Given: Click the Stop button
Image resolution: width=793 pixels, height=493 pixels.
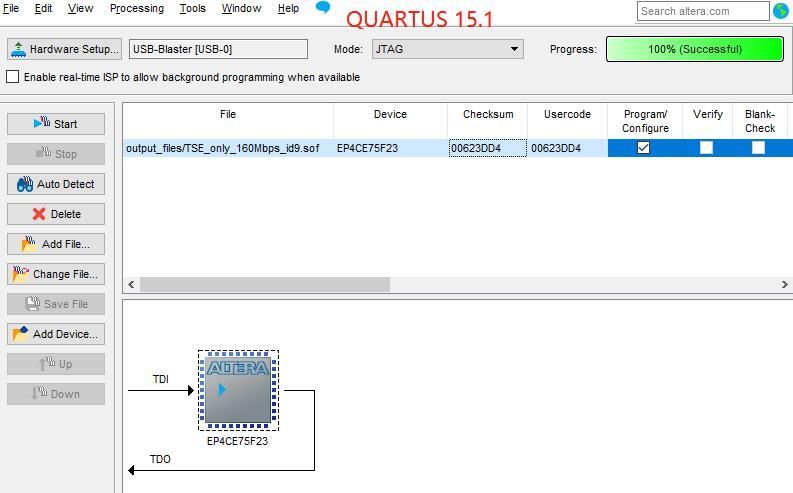Looking at the screenshot, I should click(56, 154).
